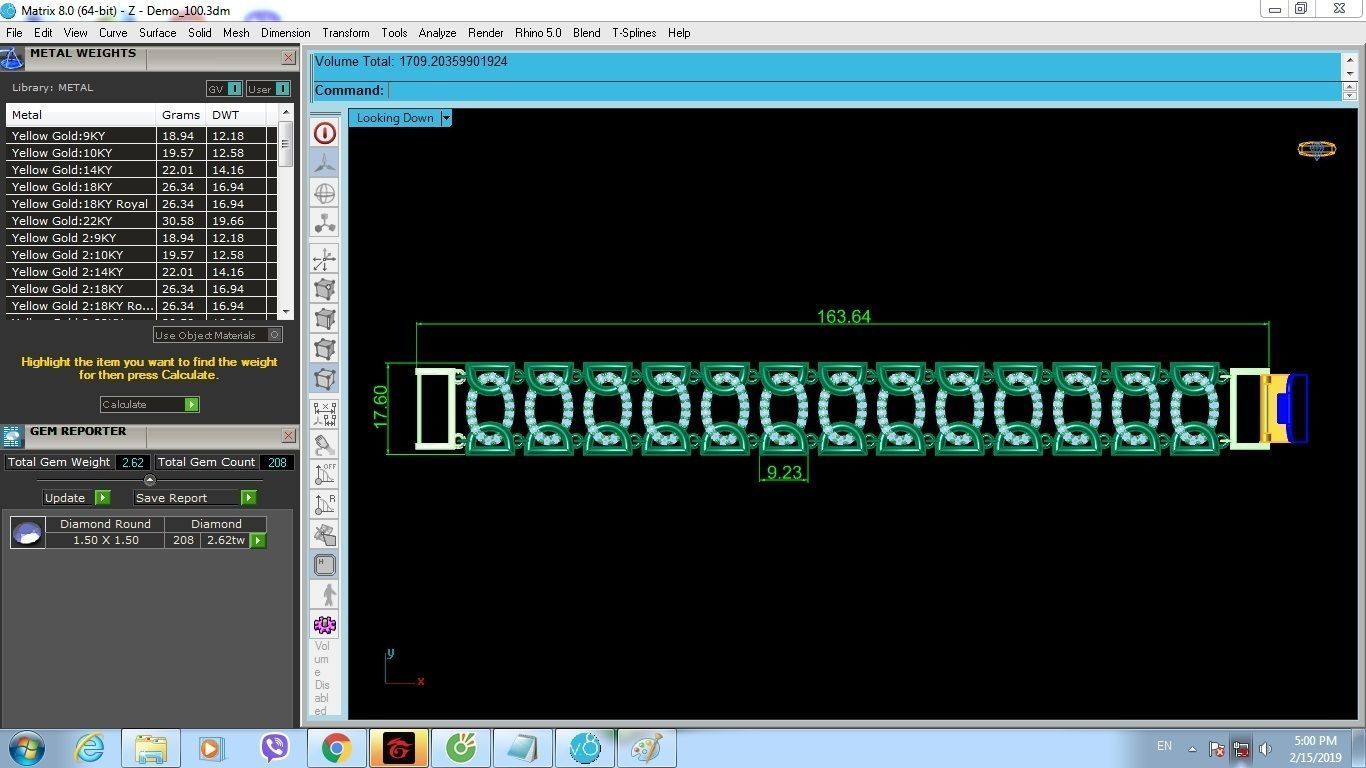Toggle the User library switch

pyautogui.click(x=268, y=89)
